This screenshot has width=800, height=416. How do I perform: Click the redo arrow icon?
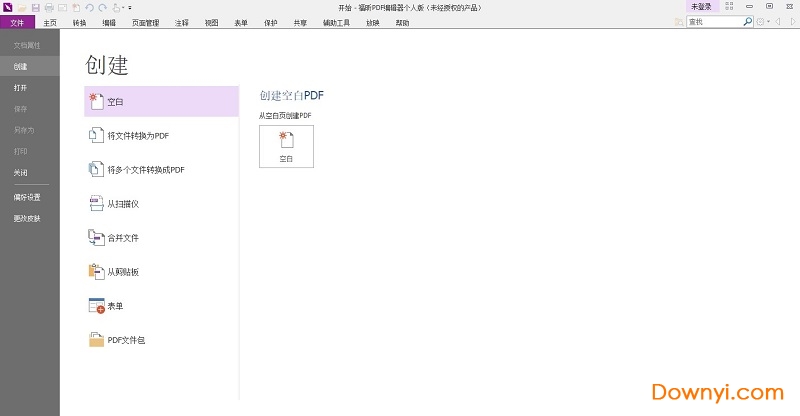coord(103,8)
